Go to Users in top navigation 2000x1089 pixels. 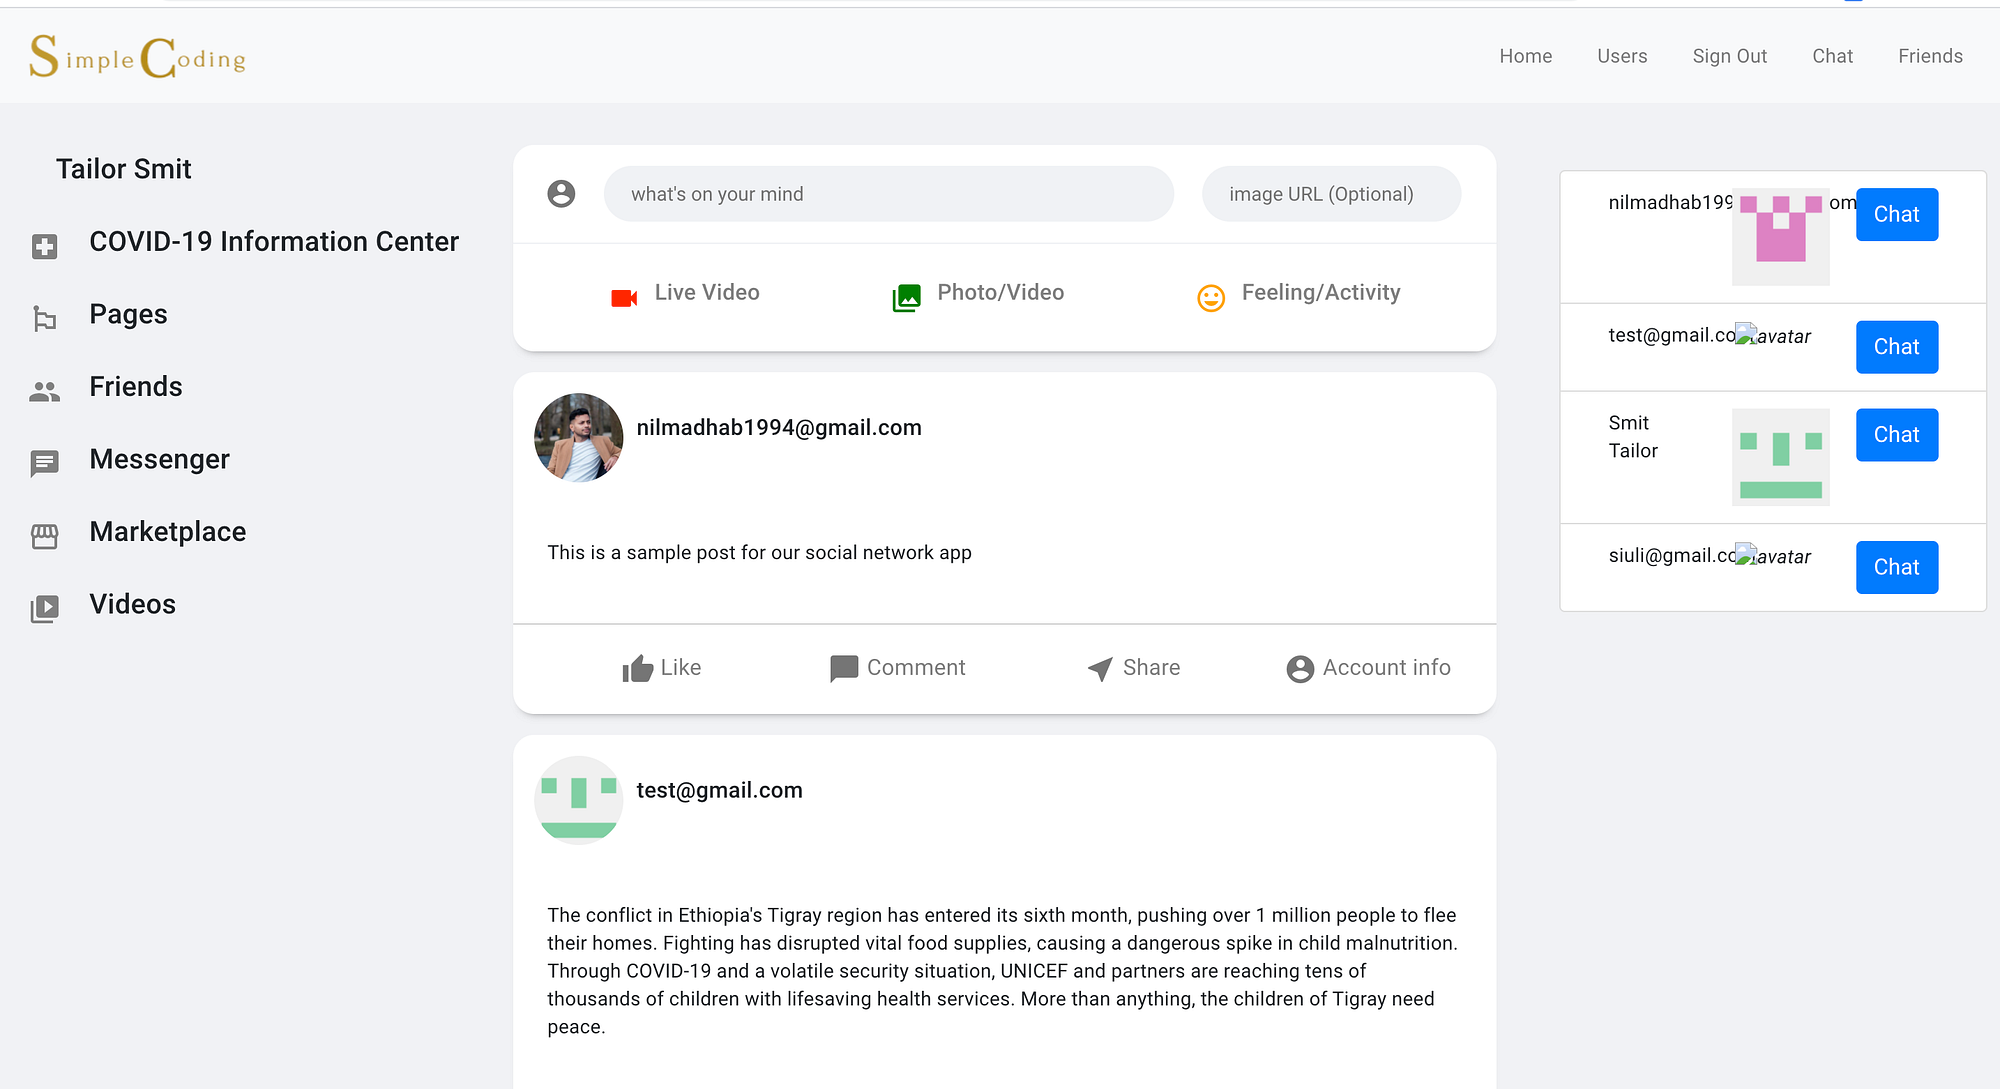click(1622, 56)
